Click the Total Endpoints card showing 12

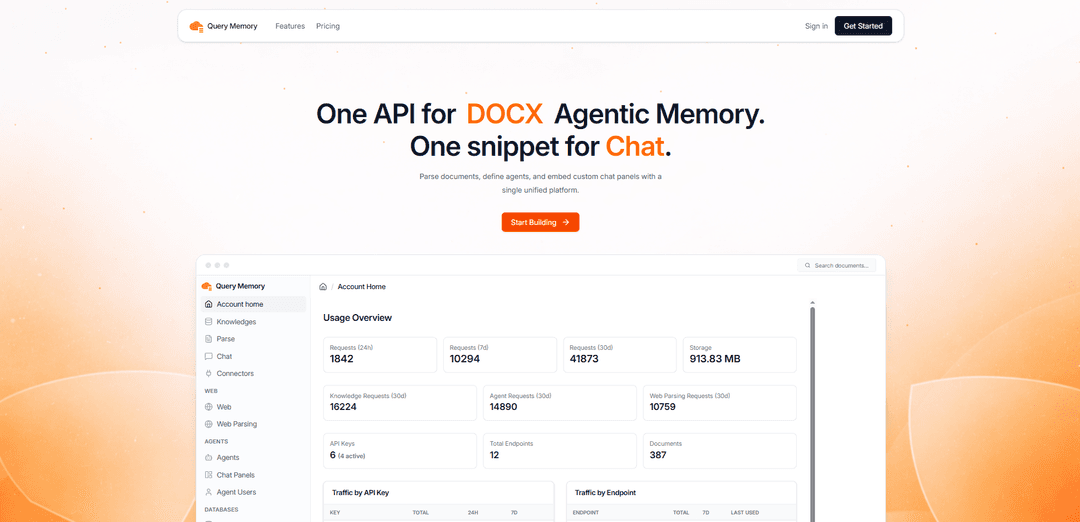click(560, 451)
